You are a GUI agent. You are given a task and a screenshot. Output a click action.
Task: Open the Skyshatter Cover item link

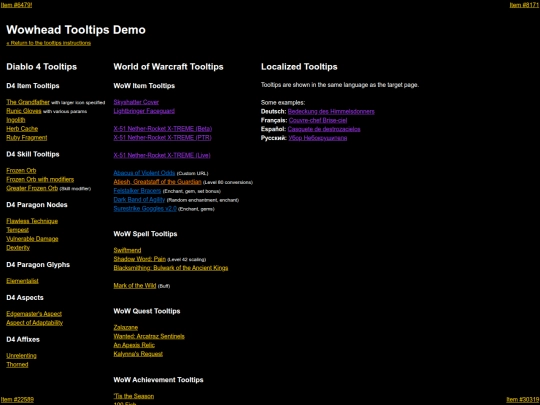pyautogui.click(x=136, y=102)
